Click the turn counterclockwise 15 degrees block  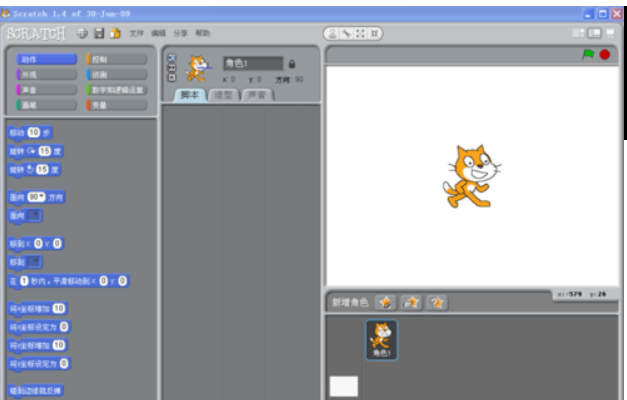pyautogui.click(x=34, y=170)
